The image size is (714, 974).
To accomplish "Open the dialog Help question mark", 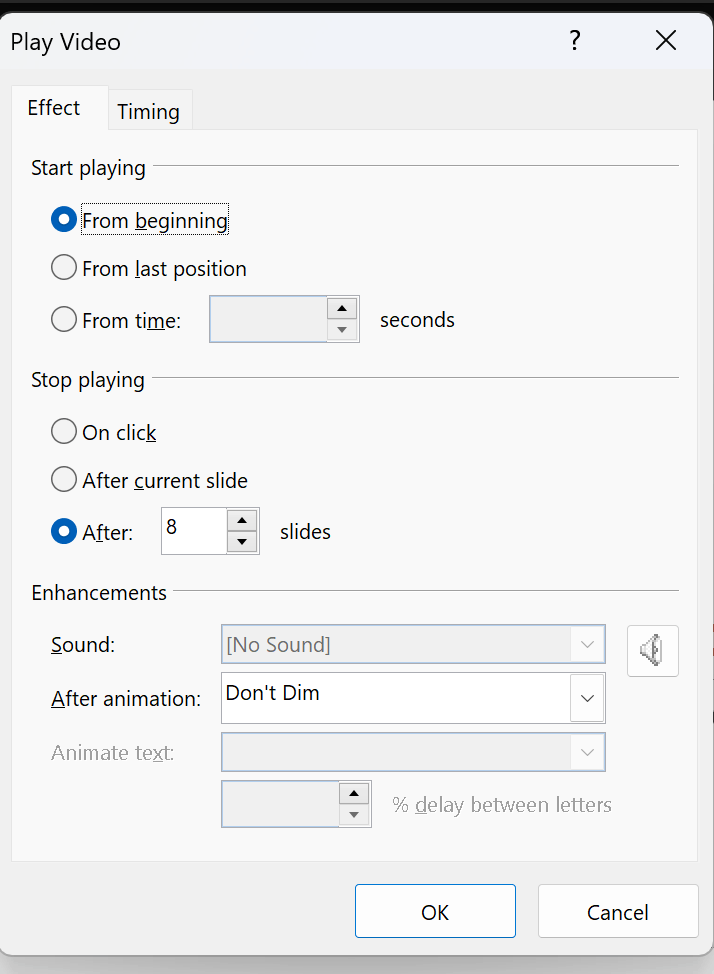I will click(575, 41).
